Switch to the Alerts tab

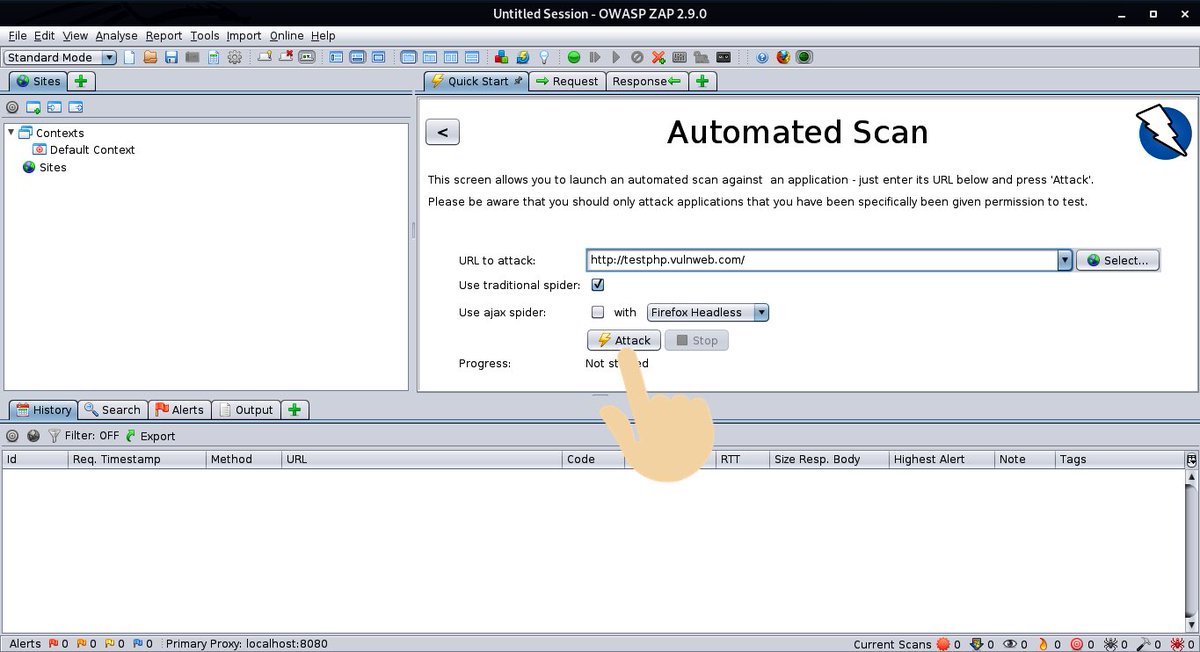click(179, 409)
